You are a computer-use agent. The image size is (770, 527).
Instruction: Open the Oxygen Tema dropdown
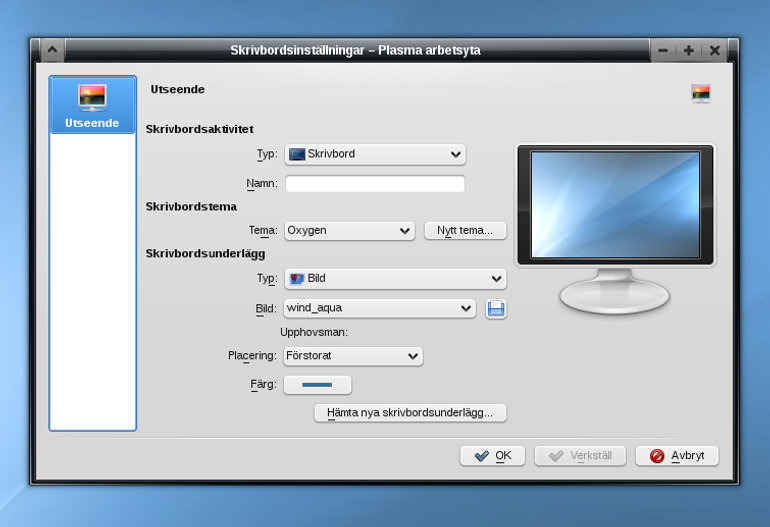[x=350, y=230]
